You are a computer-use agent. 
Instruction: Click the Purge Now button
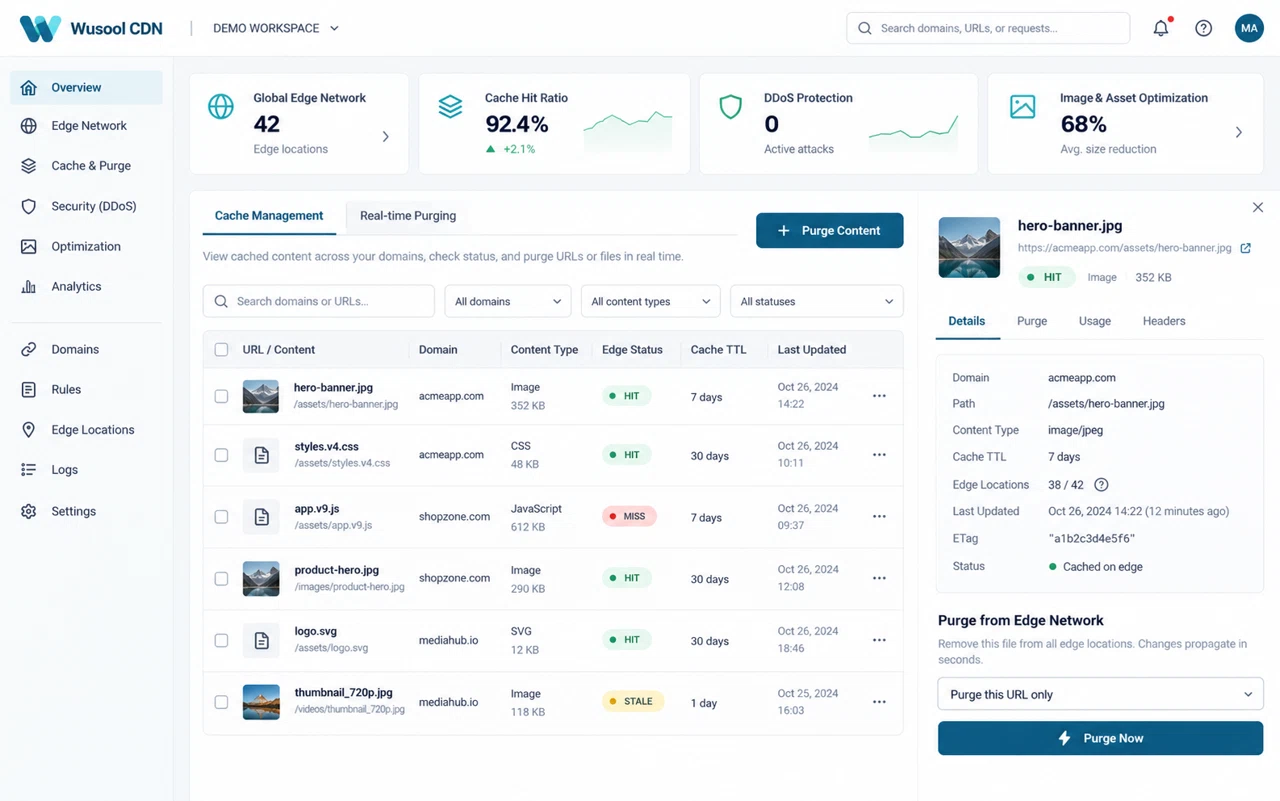[x=1100, y=738]
